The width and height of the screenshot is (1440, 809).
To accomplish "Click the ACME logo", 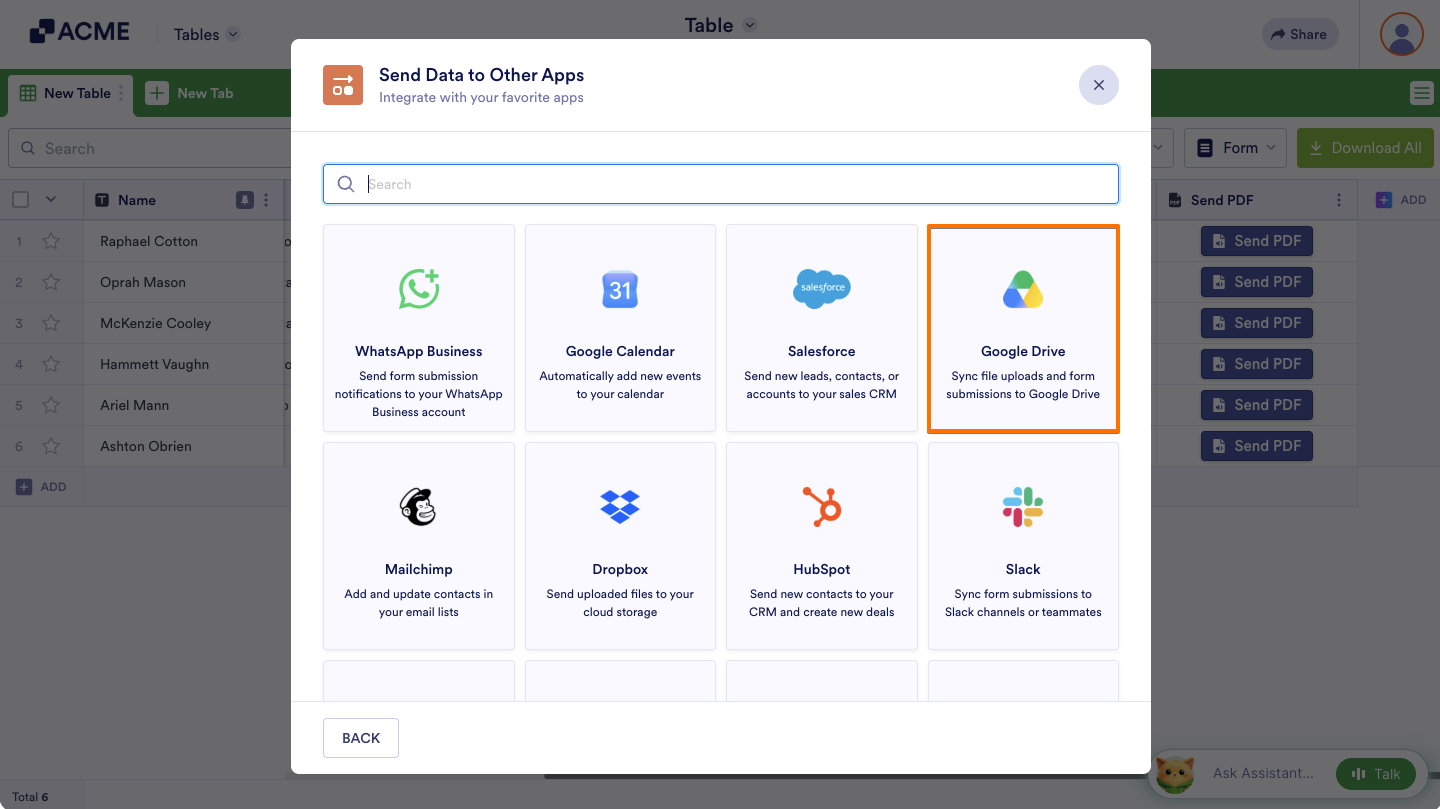I will click(x=80, y=32).
